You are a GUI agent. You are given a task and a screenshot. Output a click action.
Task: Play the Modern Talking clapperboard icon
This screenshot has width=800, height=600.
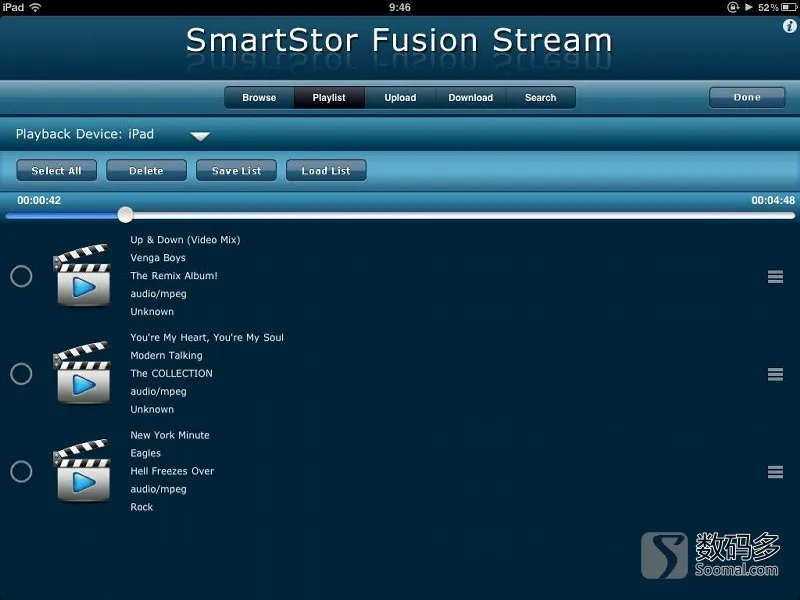(x=82, y=373)
